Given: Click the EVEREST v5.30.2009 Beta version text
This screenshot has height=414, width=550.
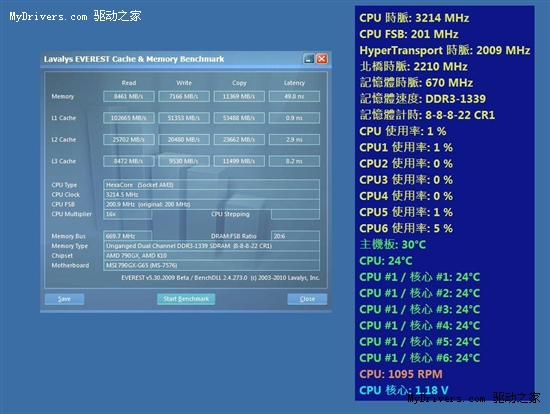Looking at the screenshot, I should (x=220, y=278).
